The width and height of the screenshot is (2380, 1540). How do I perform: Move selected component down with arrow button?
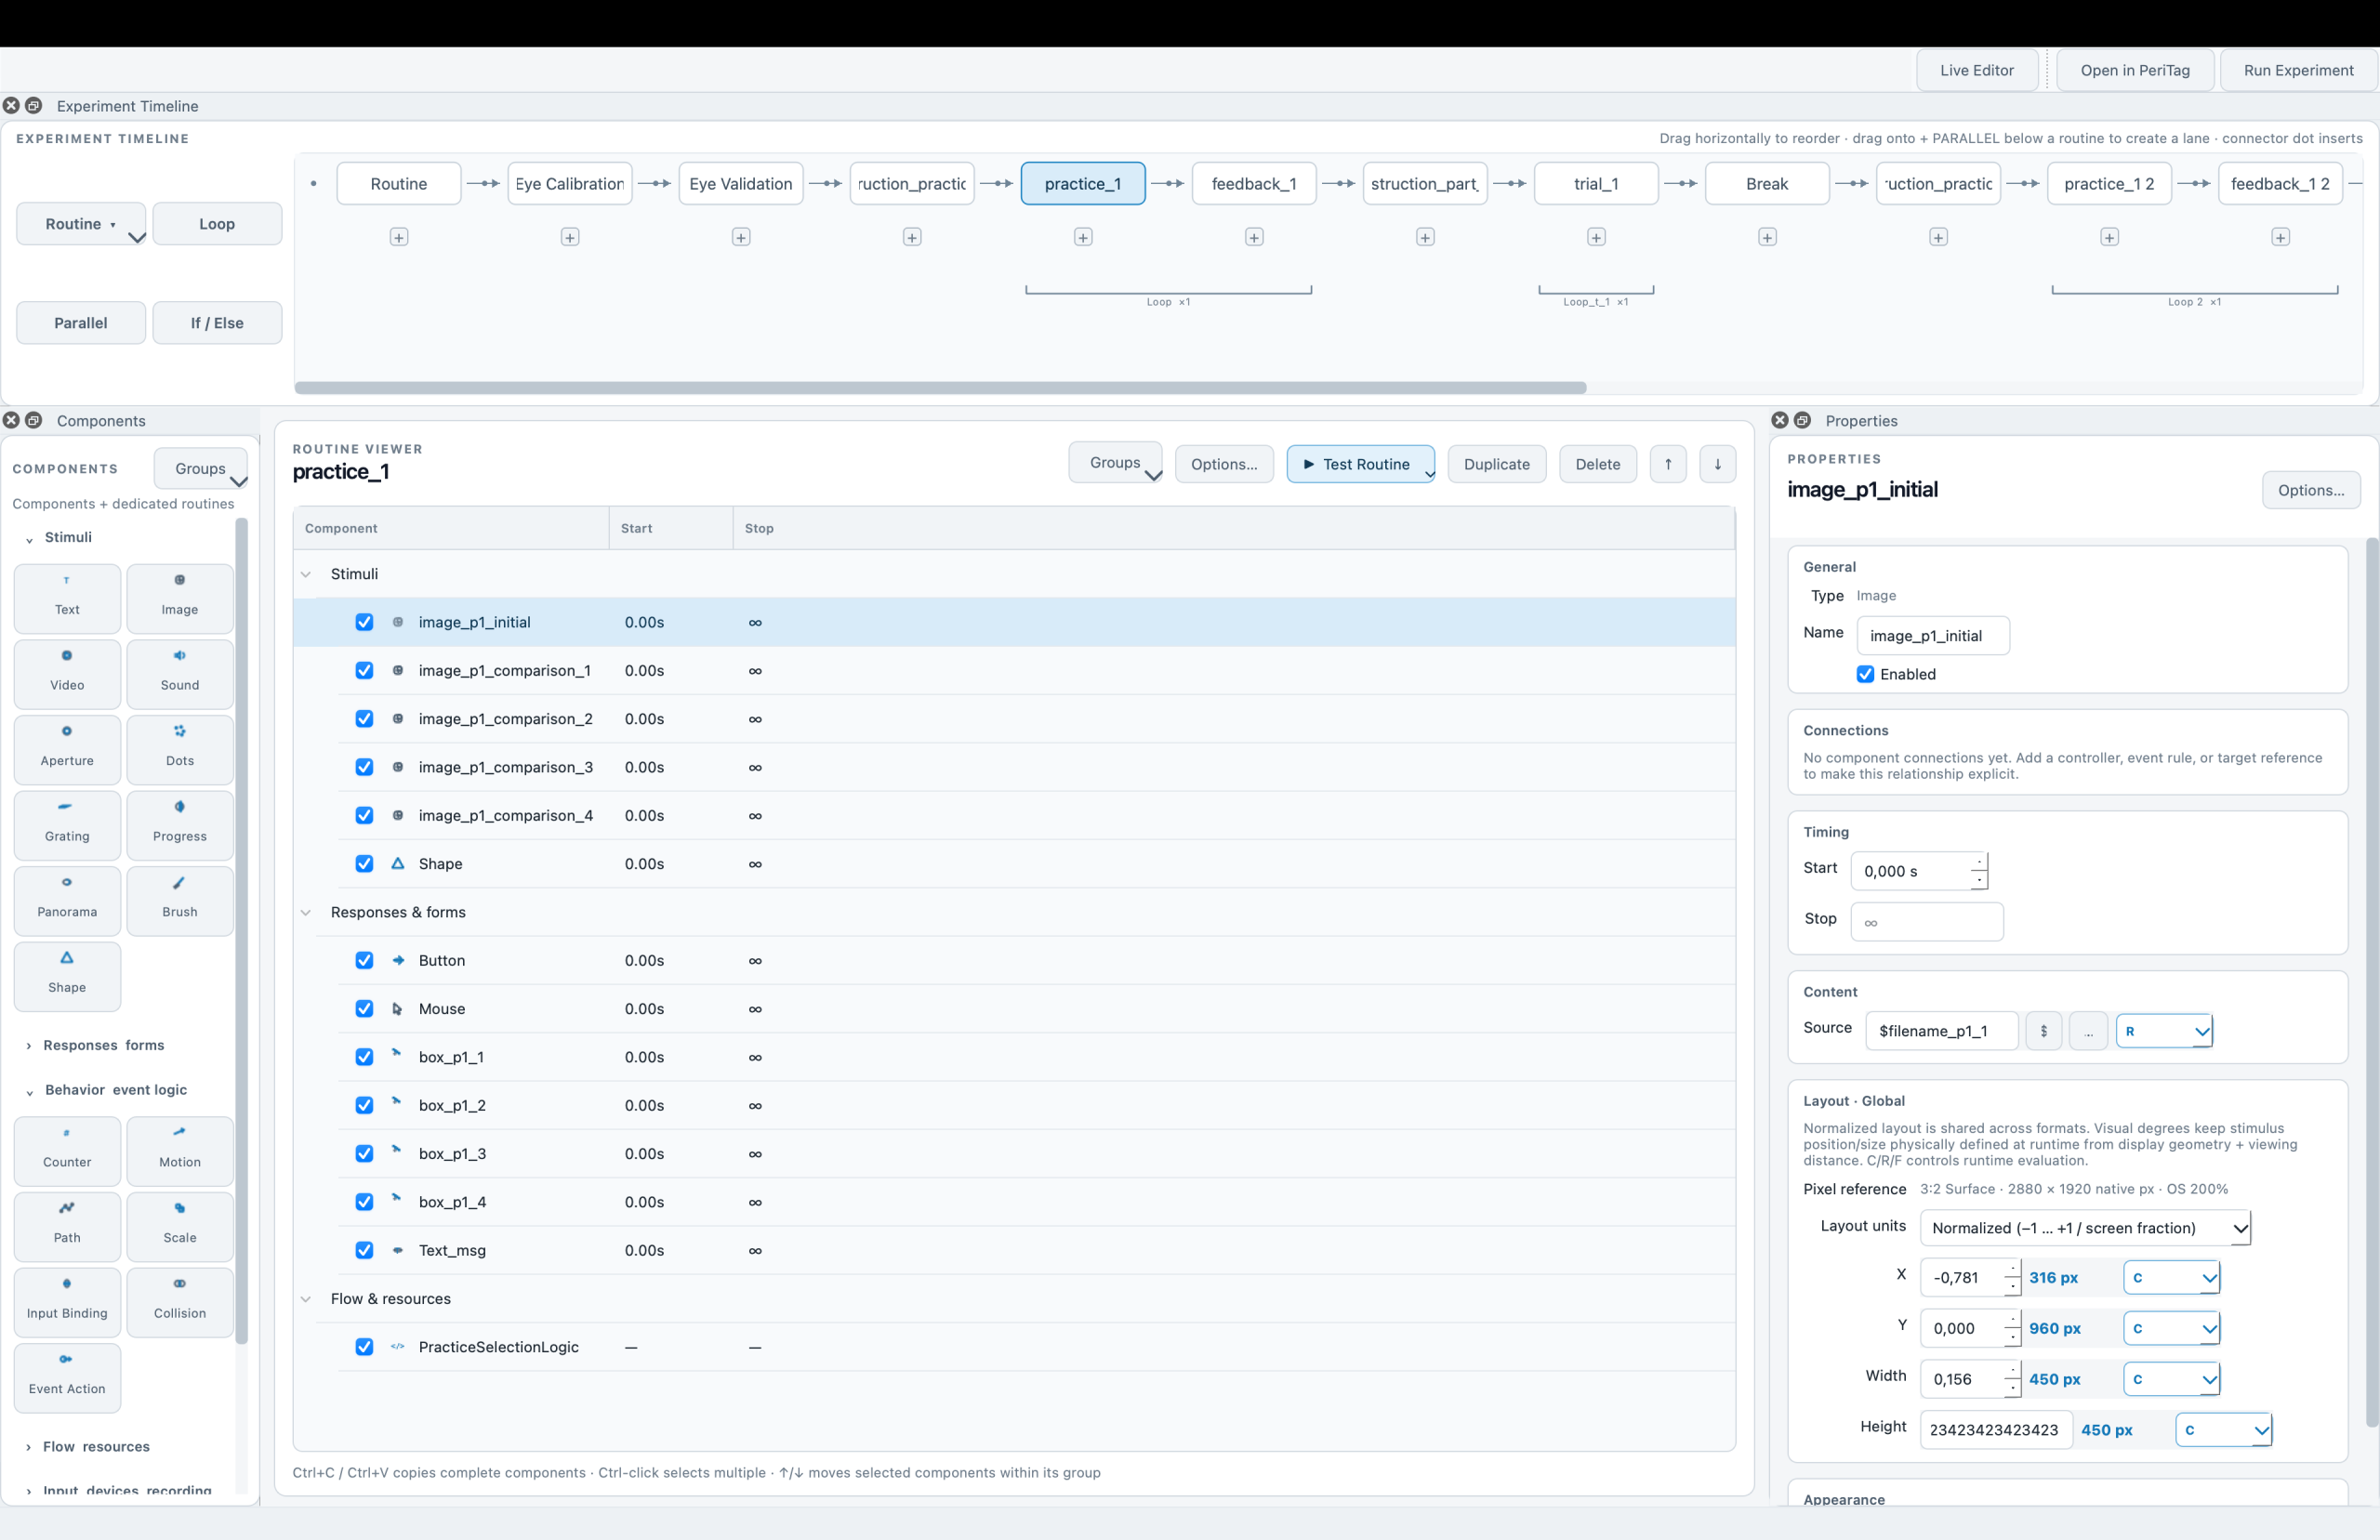pyautogui.click(x=1718, y=464)
